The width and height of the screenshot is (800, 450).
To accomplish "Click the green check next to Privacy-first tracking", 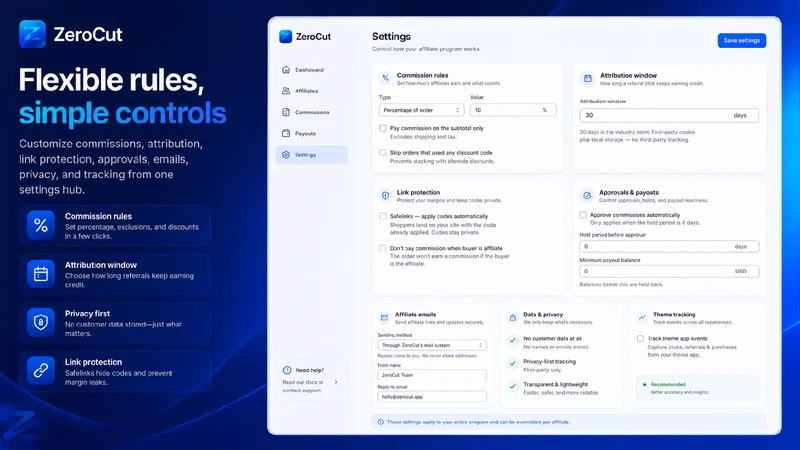I will pyautogui.click(x=513, y=363).
